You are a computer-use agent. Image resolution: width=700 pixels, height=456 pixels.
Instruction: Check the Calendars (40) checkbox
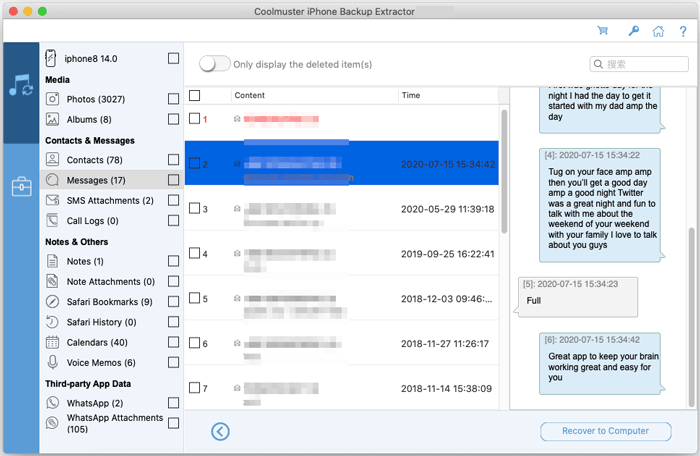click(173, 342)
